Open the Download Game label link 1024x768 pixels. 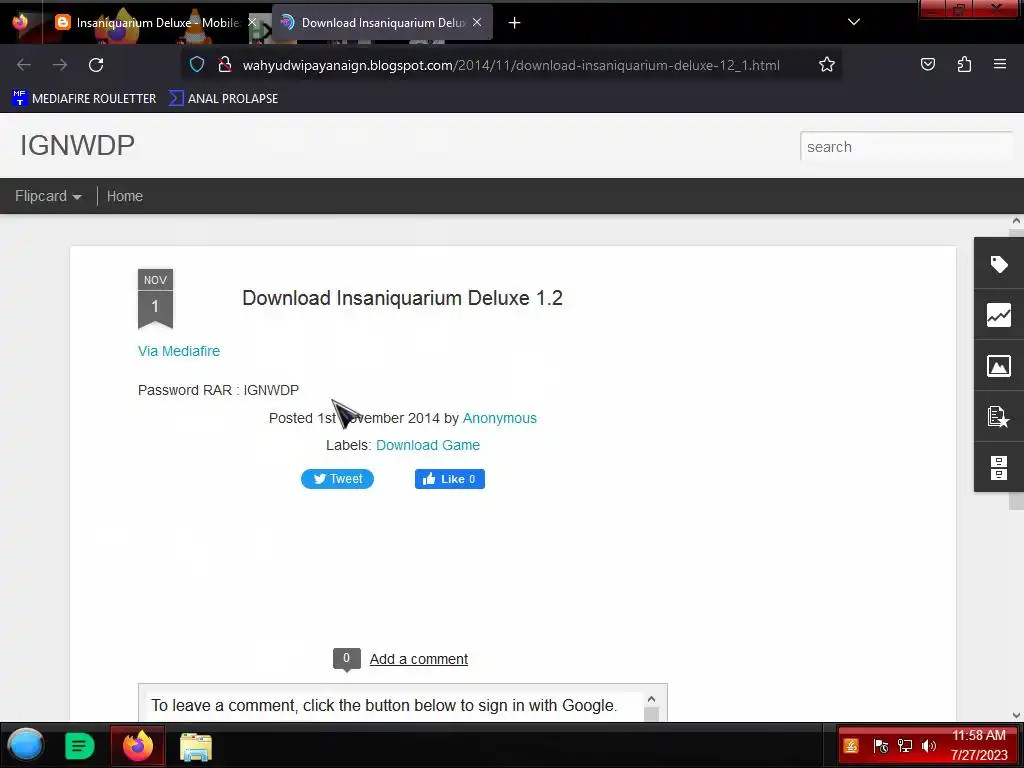coord(428,445)
